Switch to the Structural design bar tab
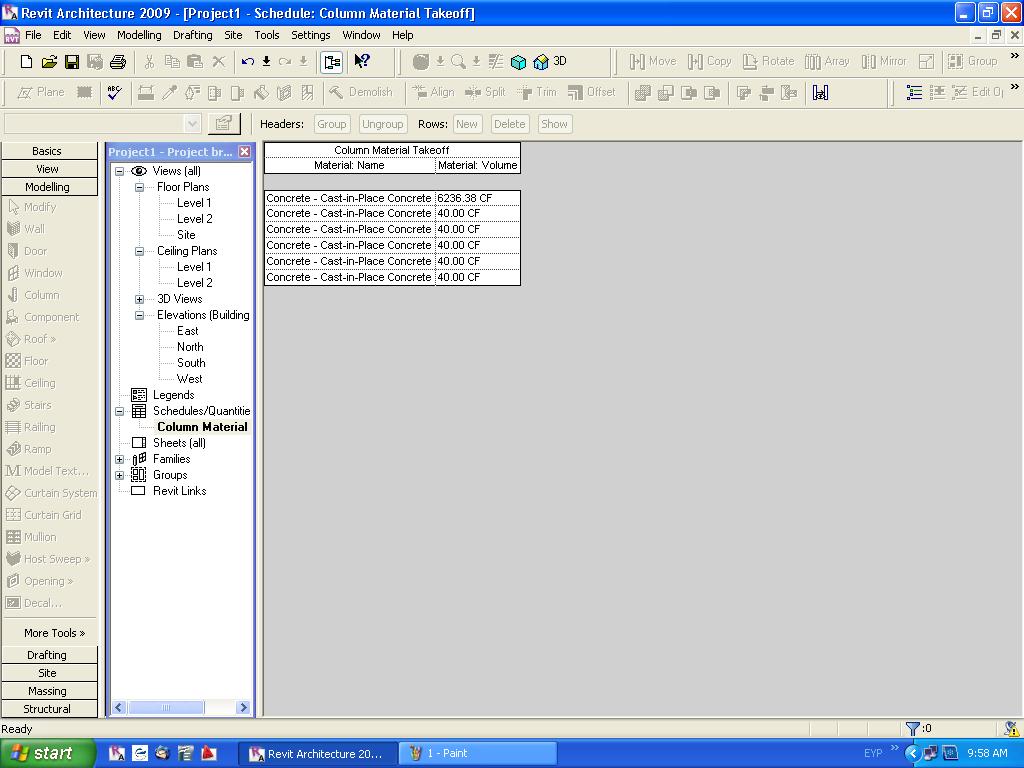 coord(47,709)
